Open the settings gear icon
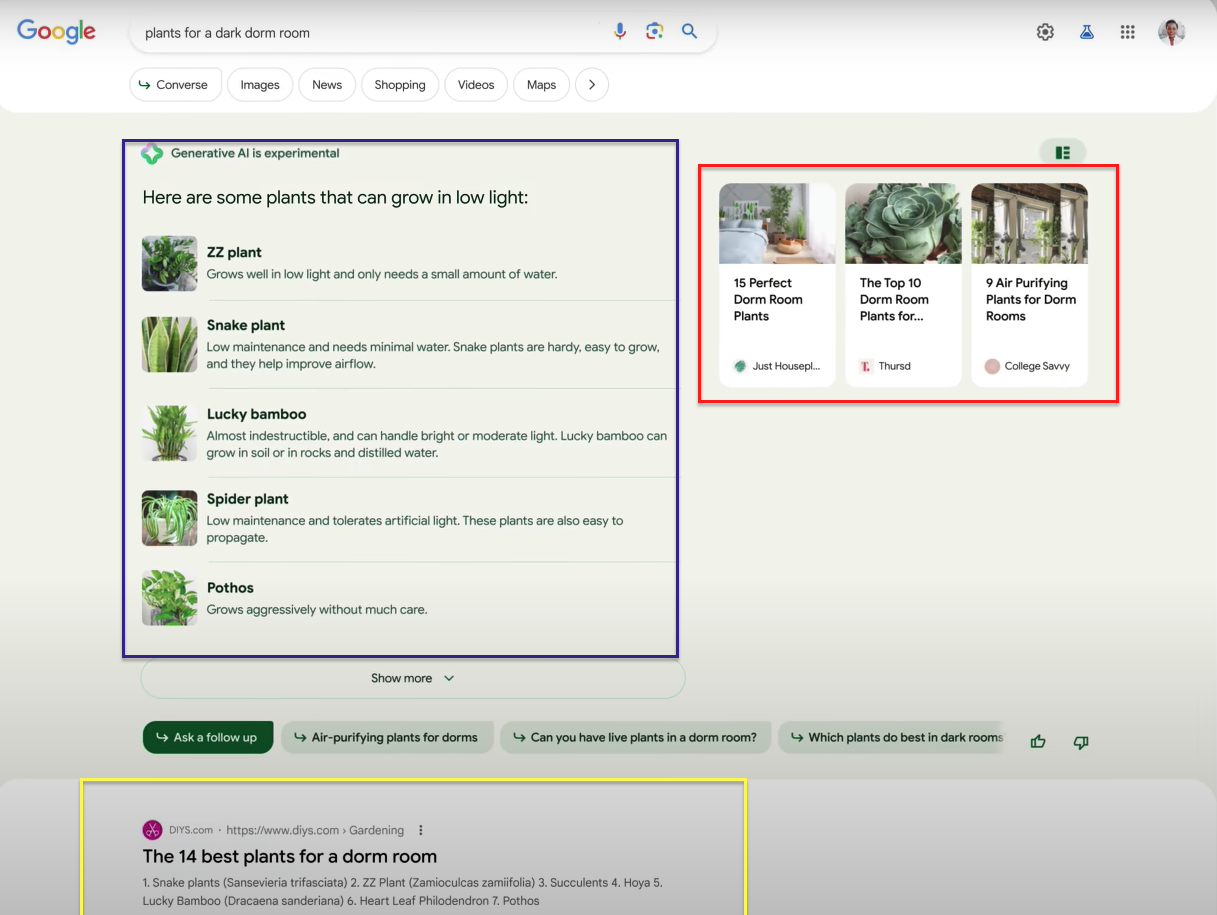The height and width of the screenshot is (915, 1217). click(1045, 32)
